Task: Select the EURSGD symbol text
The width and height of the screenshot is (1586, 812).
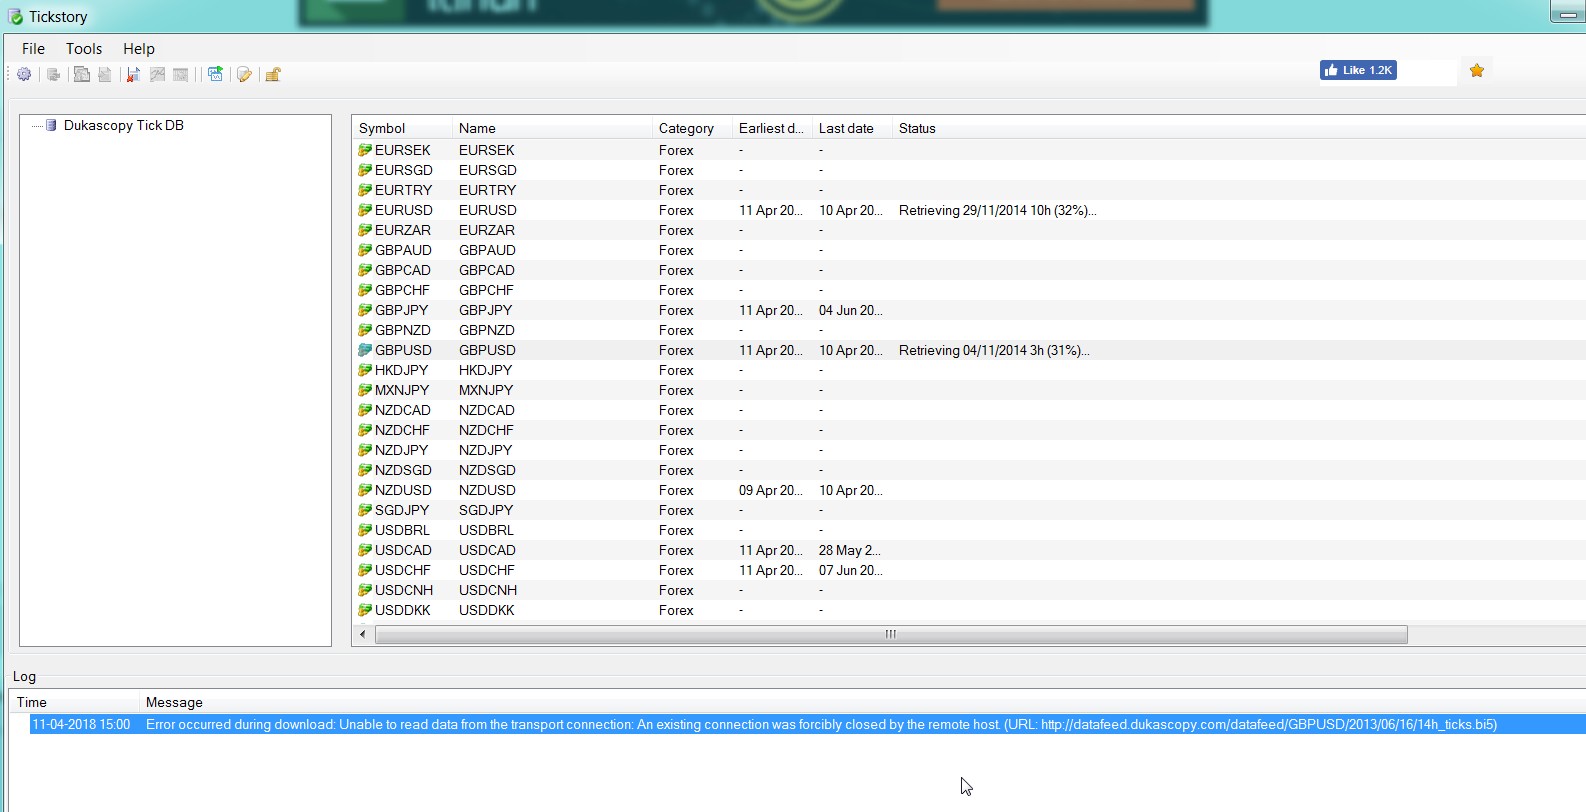Action: coord(404,170)
